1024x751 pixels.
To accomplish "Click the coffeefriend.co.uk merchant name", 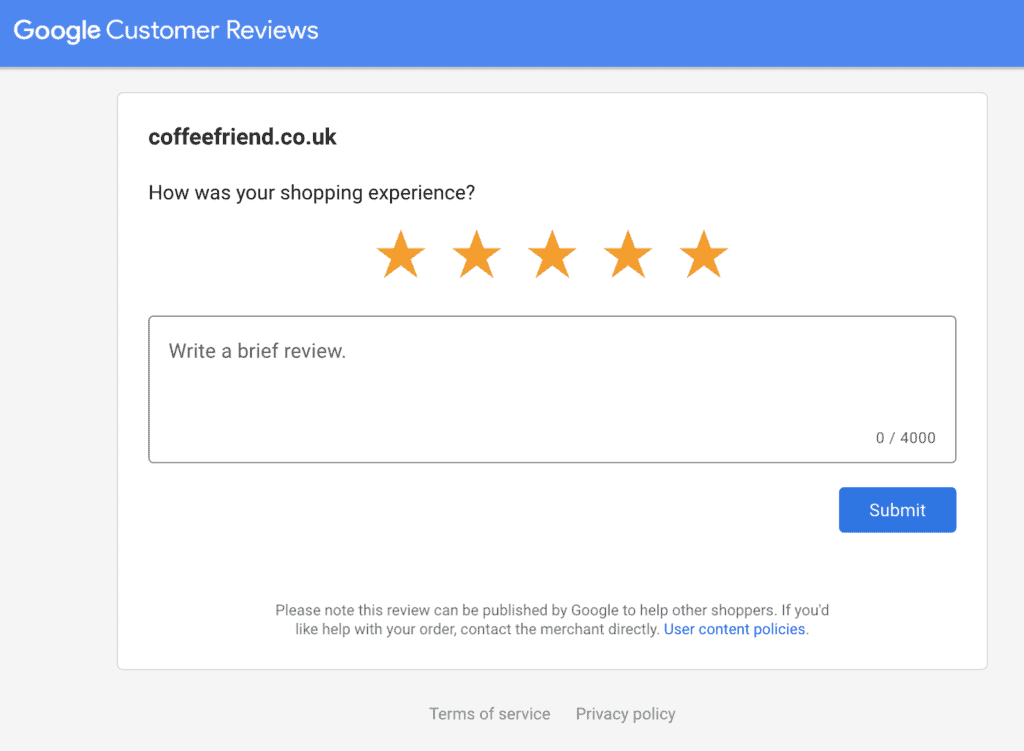I will pyautogui.click(x=242, y=138).
